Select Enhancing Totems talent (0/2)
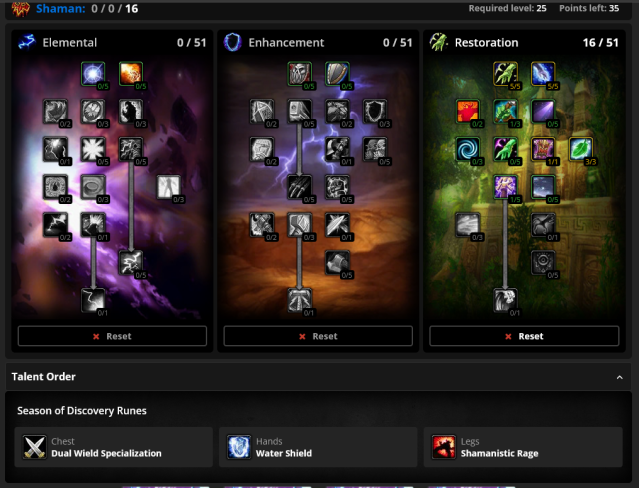Viewport: 639px width, 488px height. (262, 149)
